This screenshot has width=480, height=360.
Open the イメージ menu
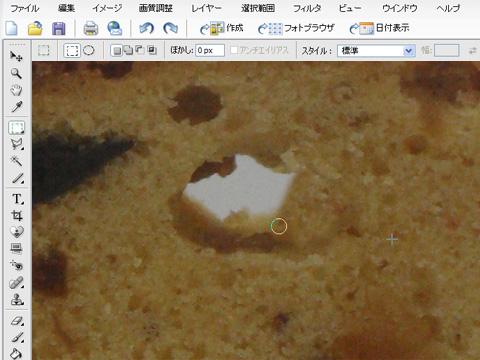point(107,8)
